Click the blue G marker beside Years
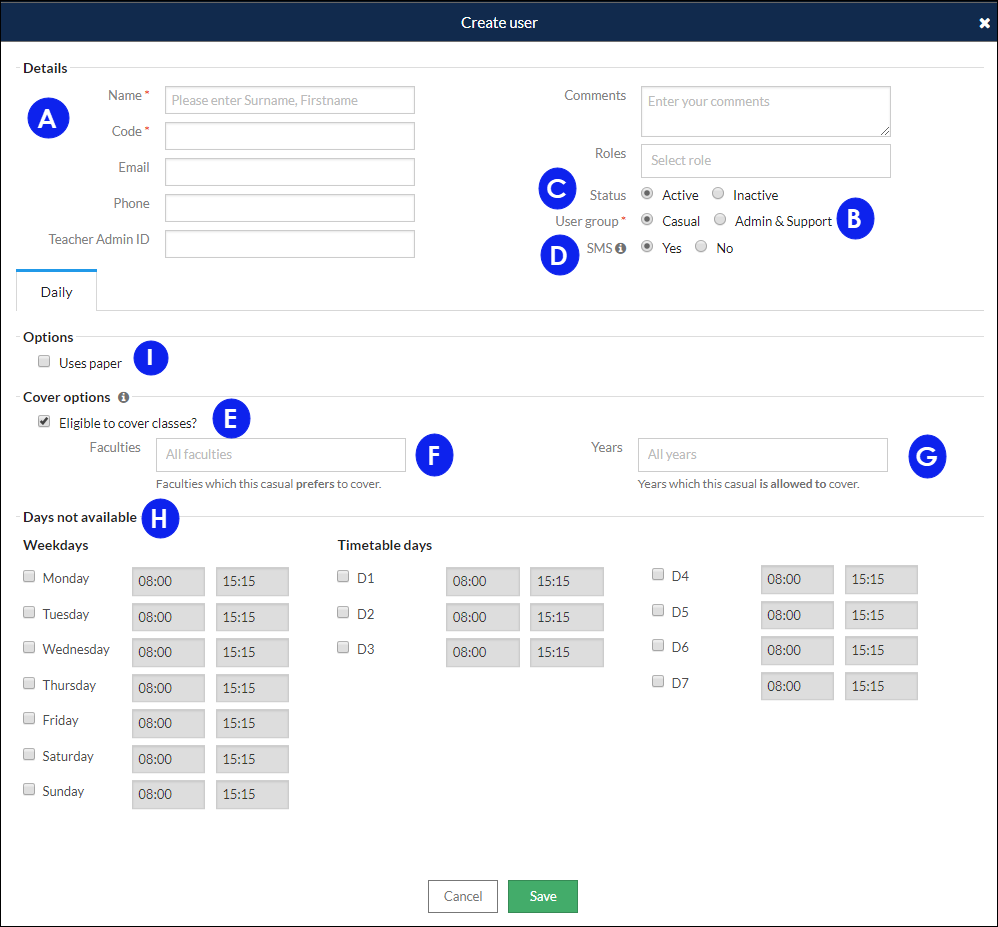Viewport: 998px width, 927px height. click(x=927, y=456)
